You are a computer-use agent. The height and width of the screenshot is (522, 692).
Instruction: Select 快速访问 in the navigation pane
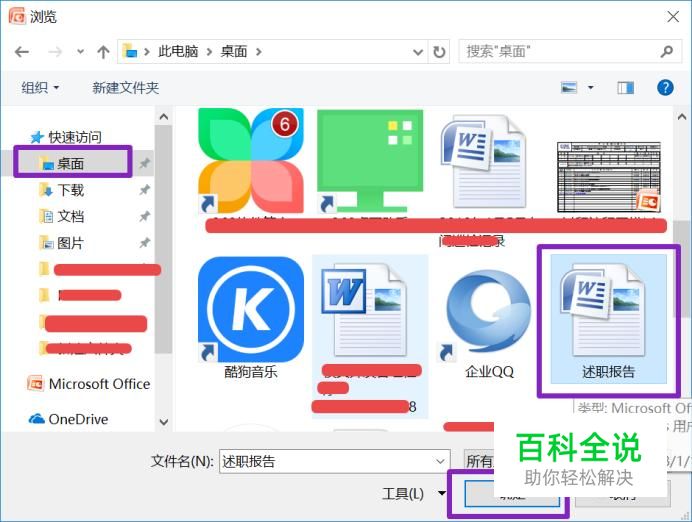click(66, 137)
